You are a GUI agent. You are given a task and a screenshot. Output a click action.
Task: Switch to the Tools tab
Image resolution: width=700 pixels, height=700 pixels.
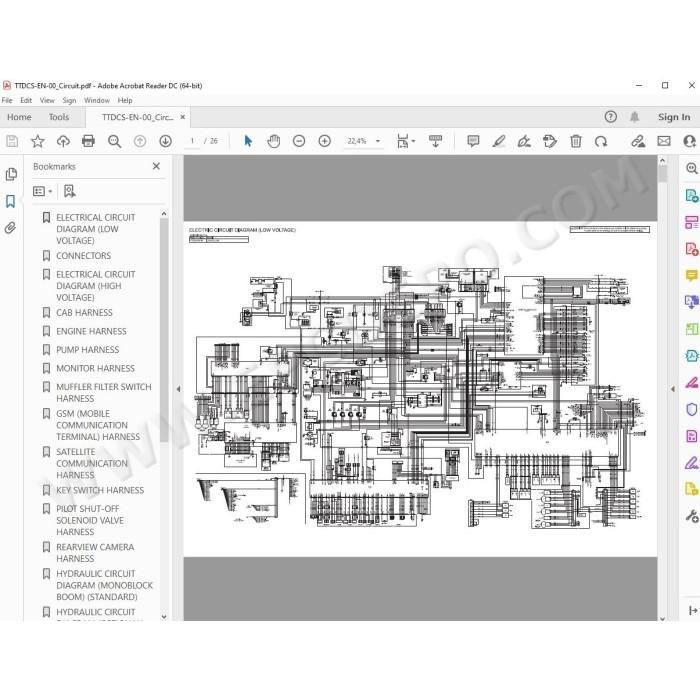tap(59, 117)
